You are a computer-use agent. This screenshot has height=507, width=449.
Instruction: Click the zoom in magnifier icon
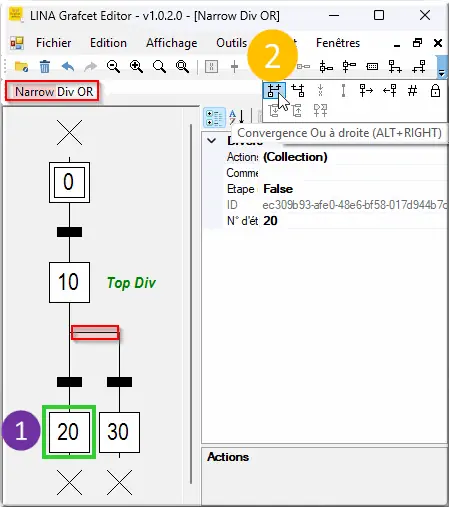pos(136,67)
